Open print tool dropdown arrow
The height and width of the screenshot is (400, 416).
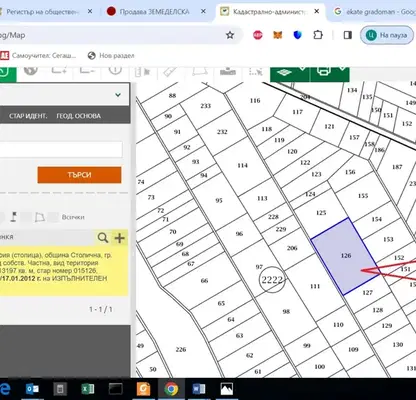342,68
